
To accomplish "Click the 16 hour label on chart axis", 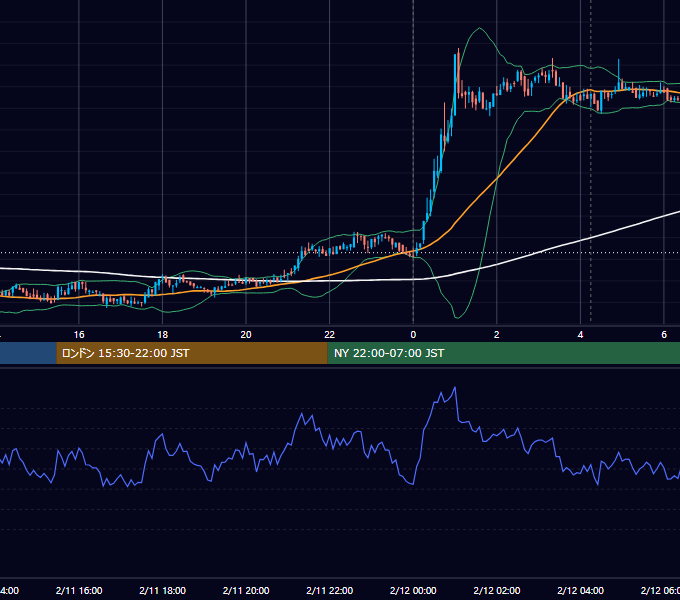I will pos(79,335).
